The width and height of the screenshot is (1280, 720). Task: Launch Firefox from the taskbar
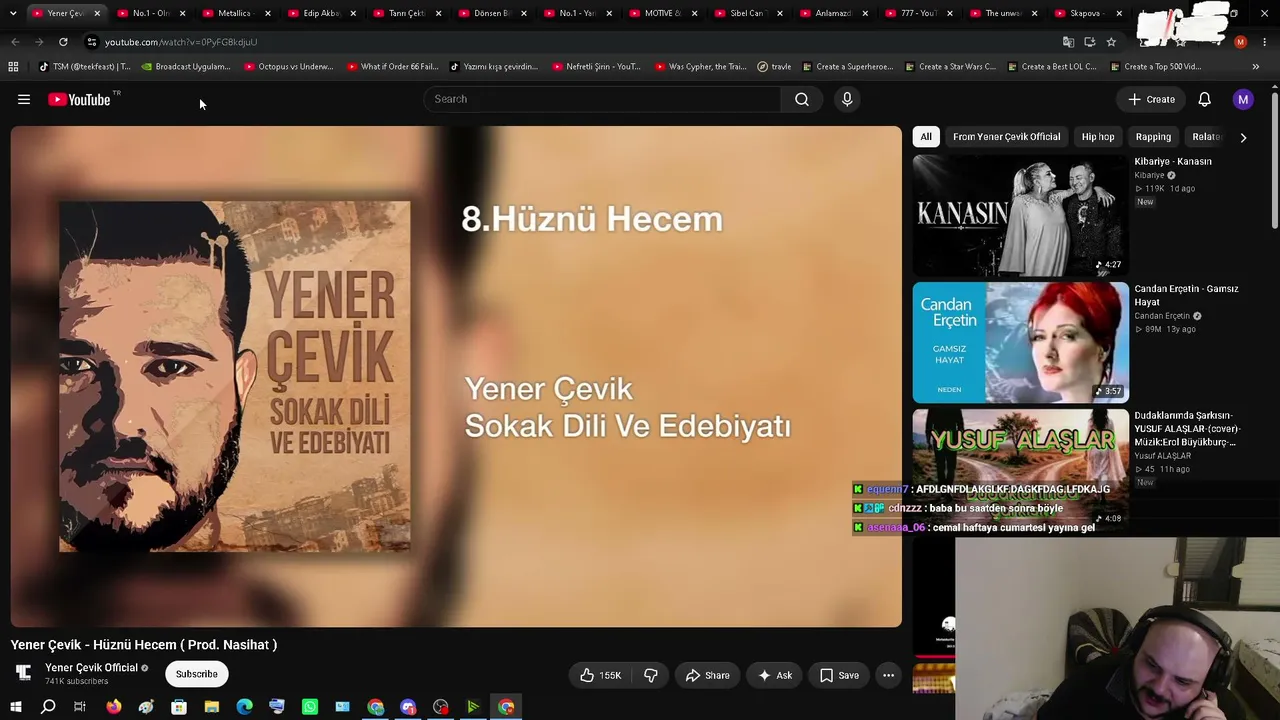[x=114, y=707]
